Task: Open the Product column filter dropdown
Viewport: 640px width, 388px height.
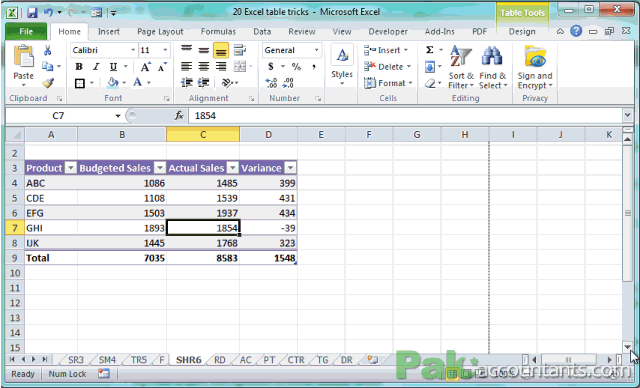Action: click(x=71, y=168)
